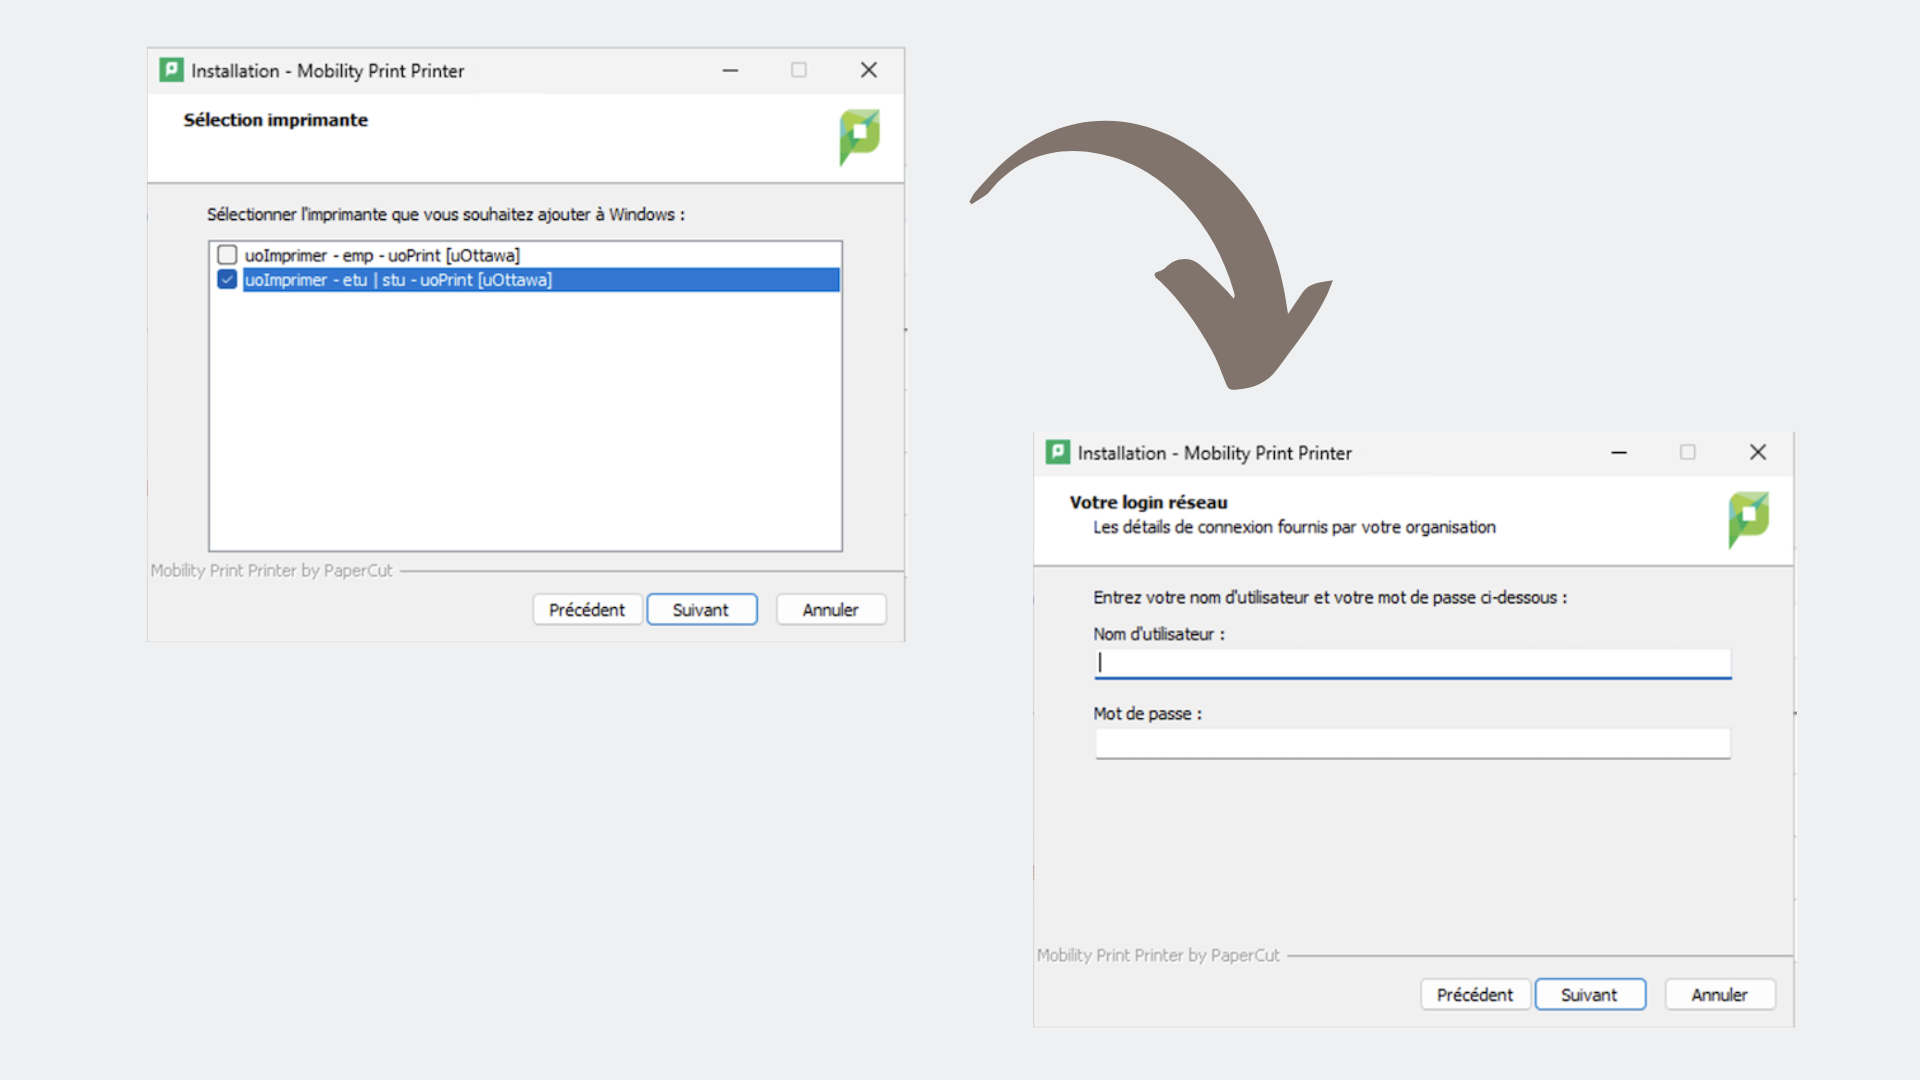
Task: Focus the Nom d'utilisateur input field
Action: [1412, 663]
